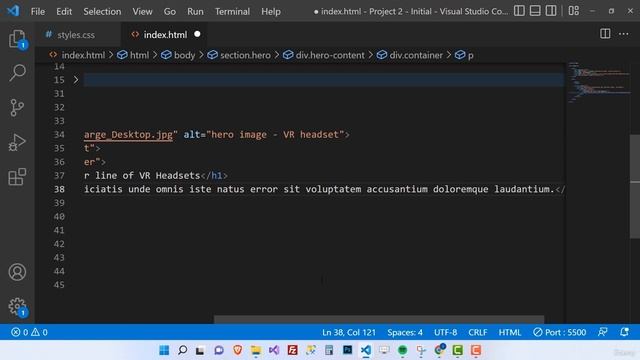
Task: Open Windows taskbar search
Action: point(182,350)
